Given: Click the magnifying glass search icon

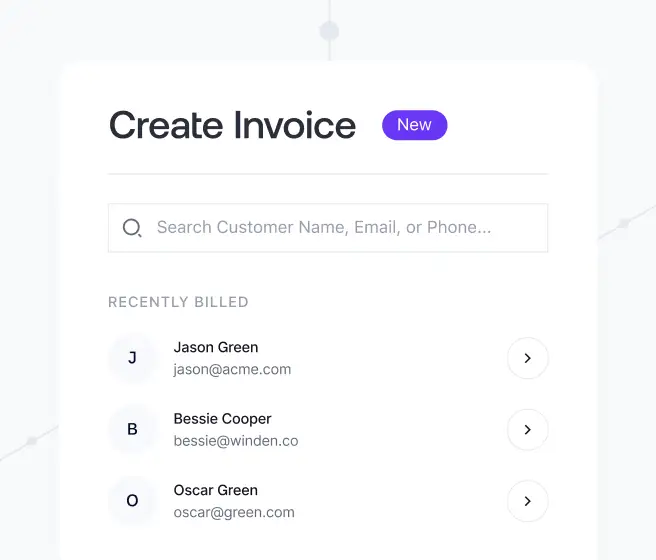Looking at the screenshot, I should tap(132, 228).
